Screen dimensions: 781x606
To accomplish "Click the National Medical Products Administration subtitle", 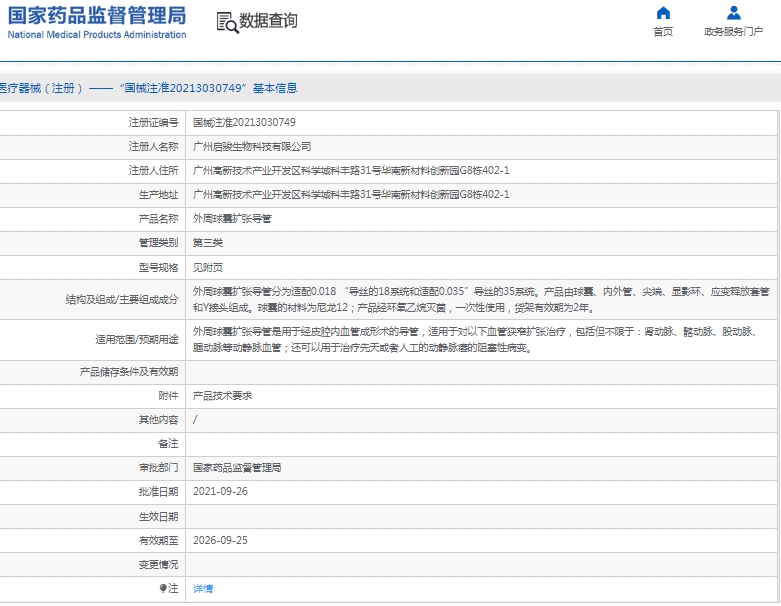I will pyautogui.click(x=97, y=35).
